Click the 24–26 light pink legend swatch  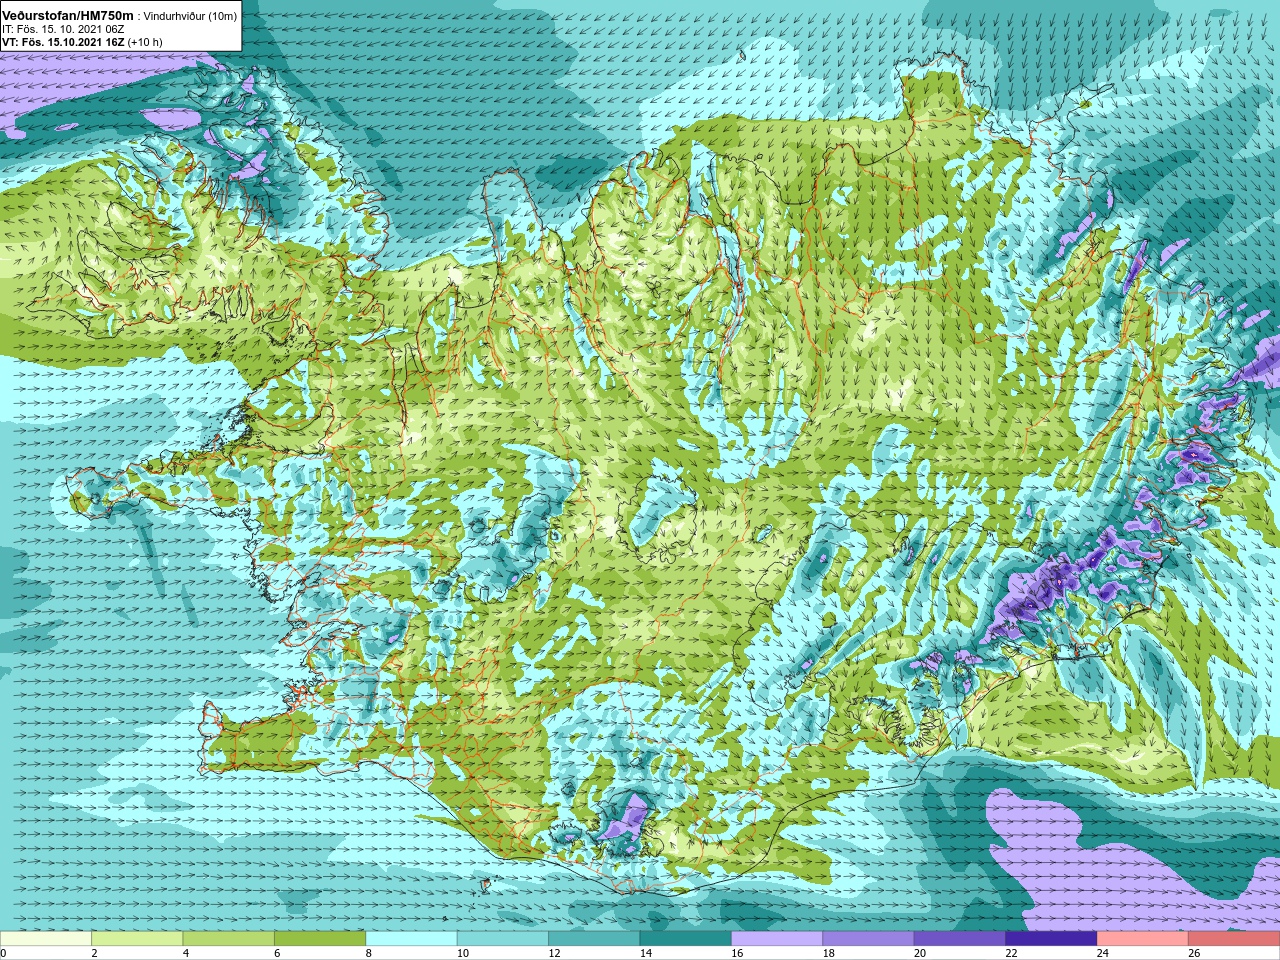pos(1142,939)
